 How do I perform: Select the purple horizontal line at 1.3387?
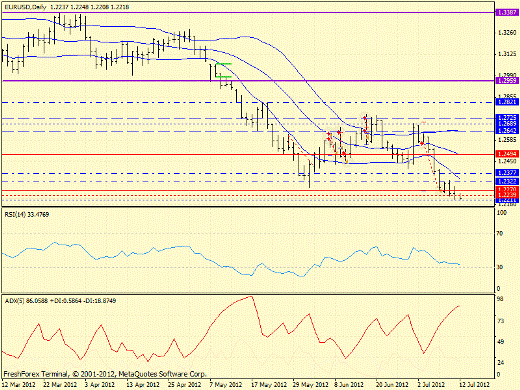[x=247, y=12]
